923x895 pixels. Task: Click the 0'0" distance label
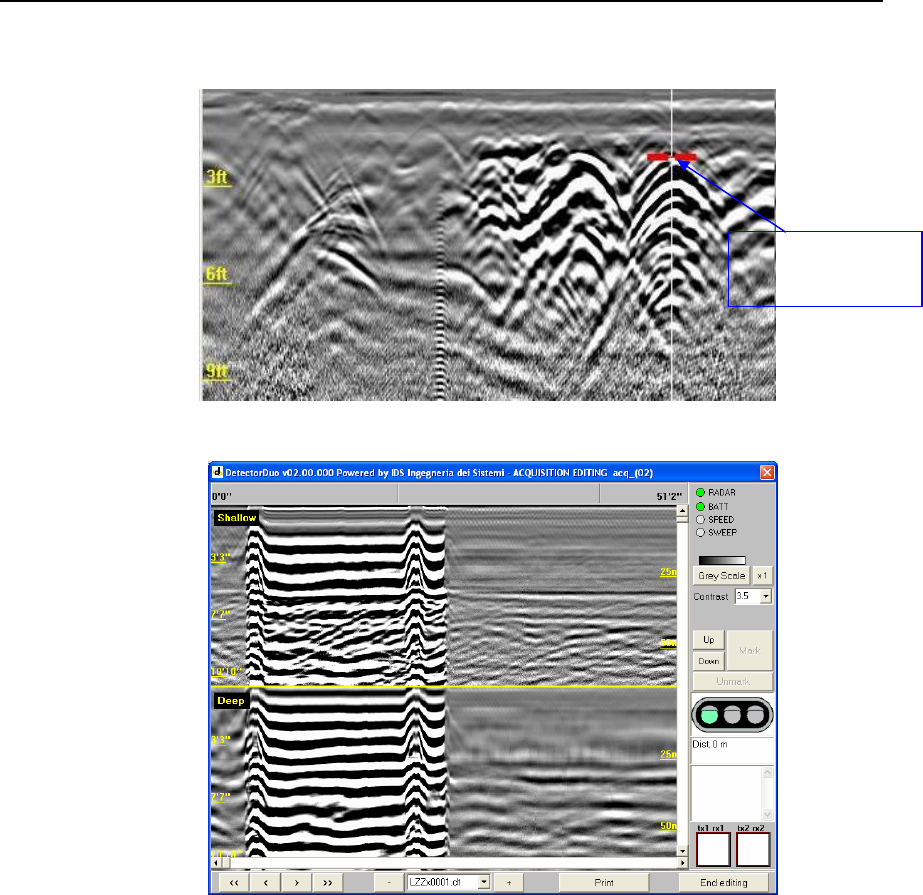[222, 496]
